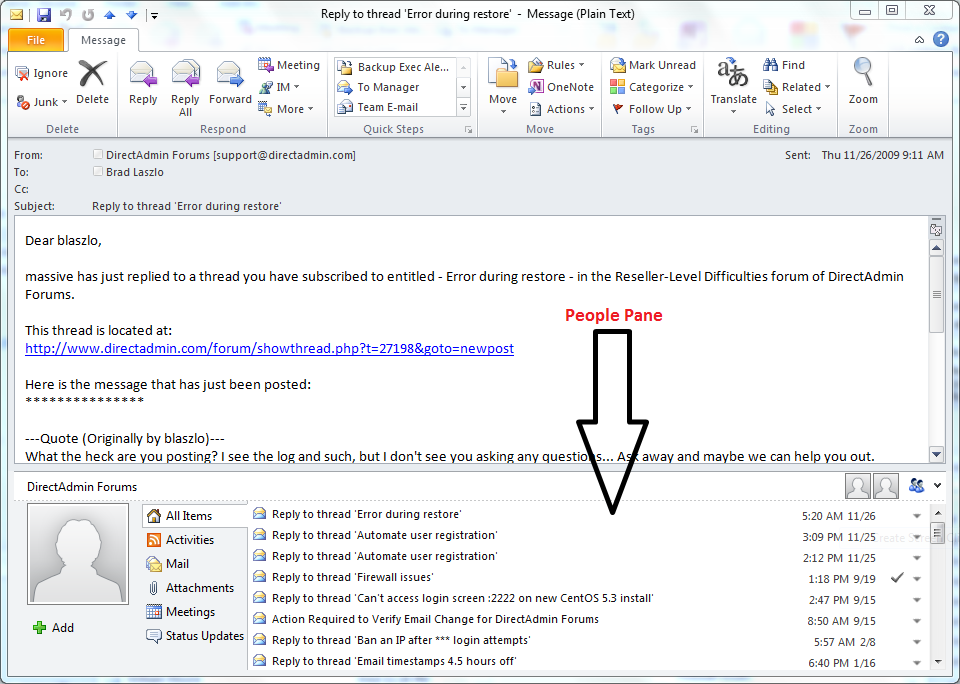Click People Pane list scrollbar down arrow
960x684 pixels.
[x=937, y=662]
